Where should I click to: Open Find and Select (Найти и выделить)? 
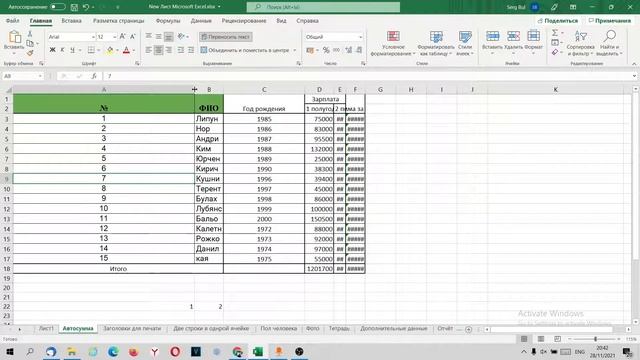(x=609, y=43)
